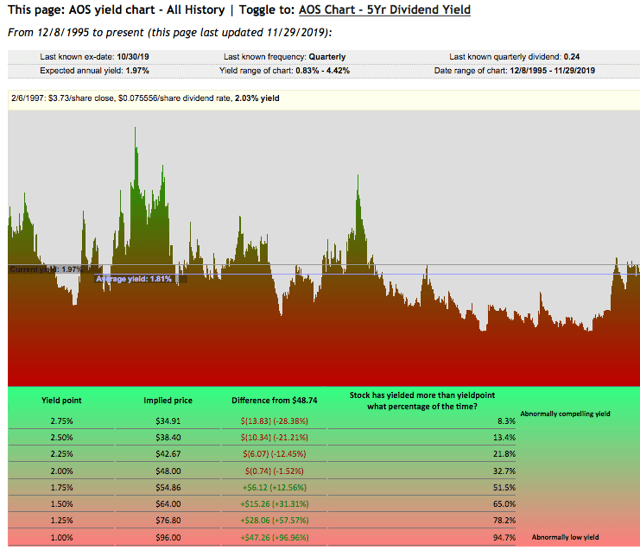Click the Abnormally low yield label
Viewport: 640px width, 550px height.
pyautogui.click(x=565, y=537)
